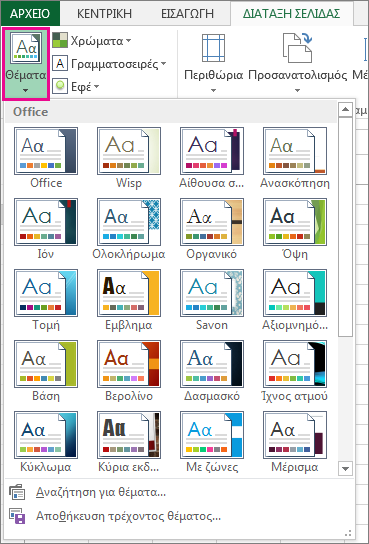
Task: Click the Περιθώρια margins page icon
Action: pos(213,48)
